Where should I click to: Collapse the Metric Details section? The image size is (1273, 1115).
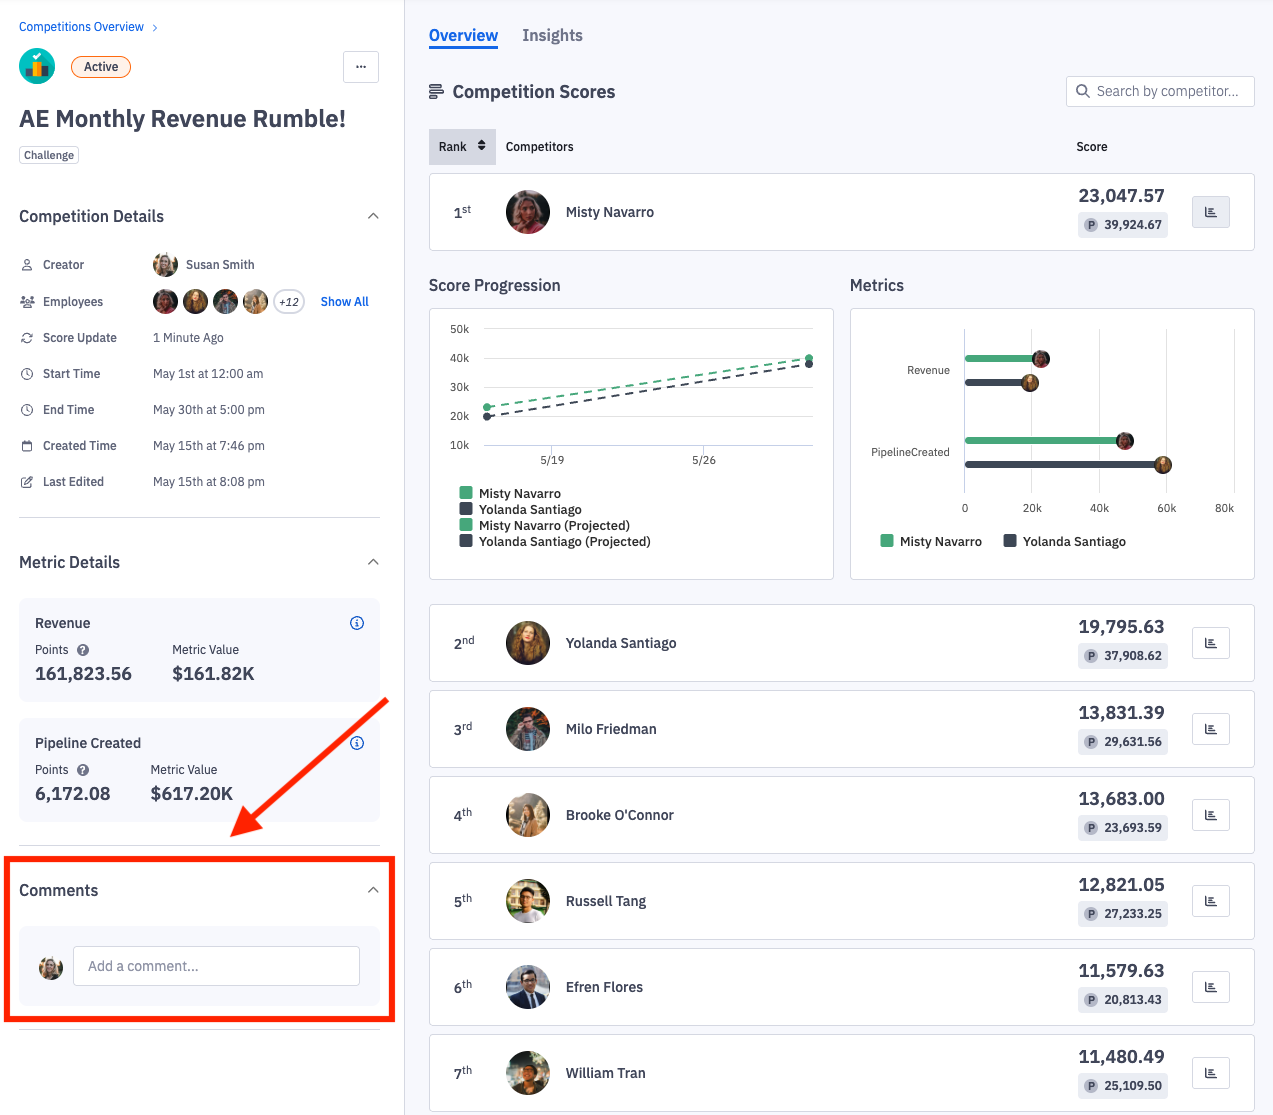click(373, 562)
